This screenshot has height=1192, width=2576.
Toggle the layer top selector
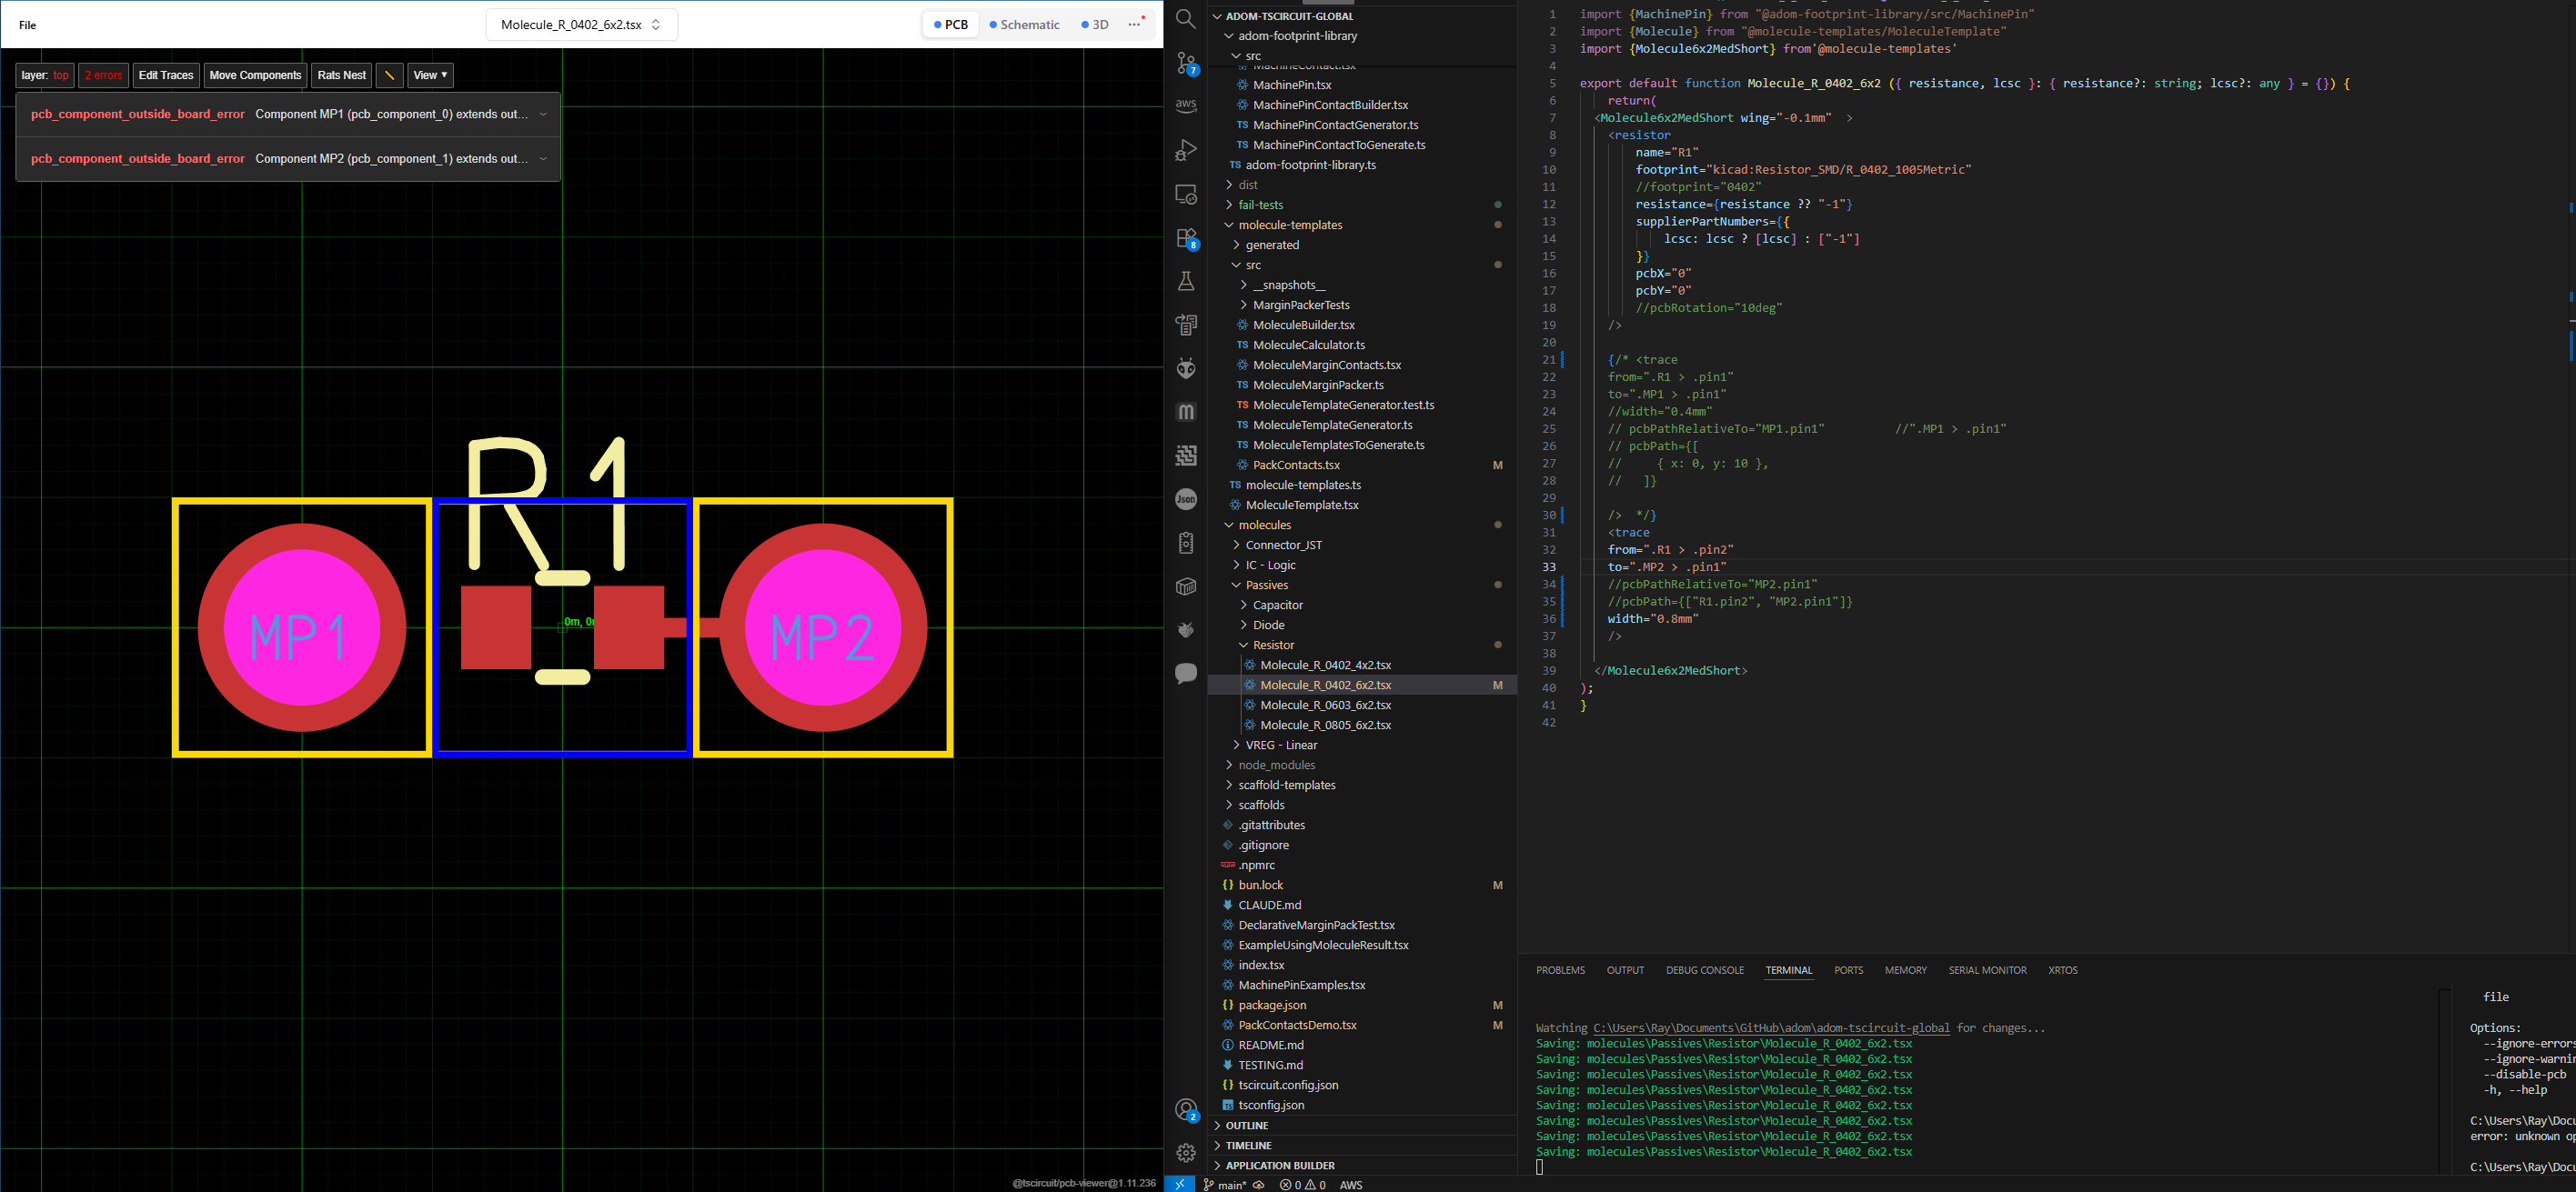[x=45, y=75]
